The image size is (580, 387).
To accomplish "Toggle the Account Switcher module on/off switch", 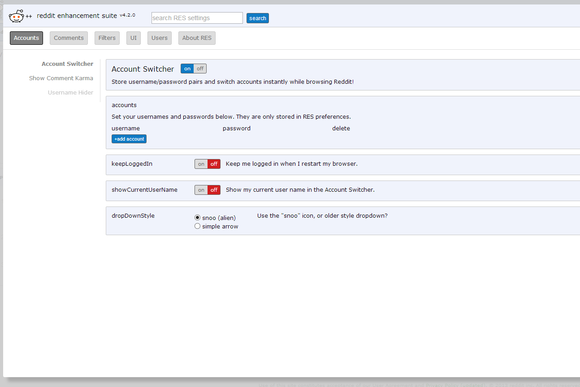I will click(194, 68).
